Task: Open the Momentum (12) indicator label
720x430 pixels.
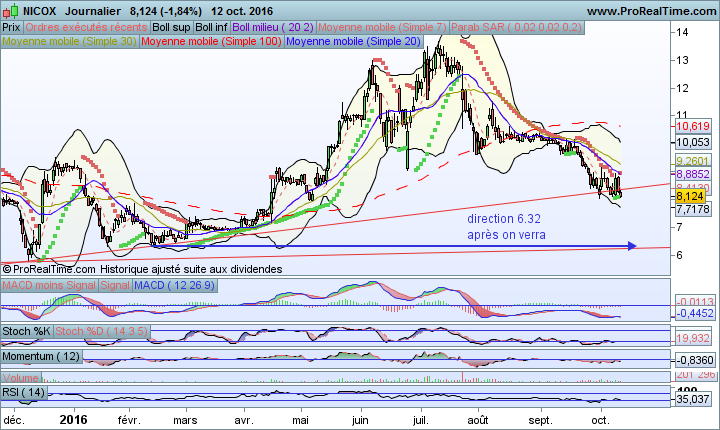Action: coord(41,356)
